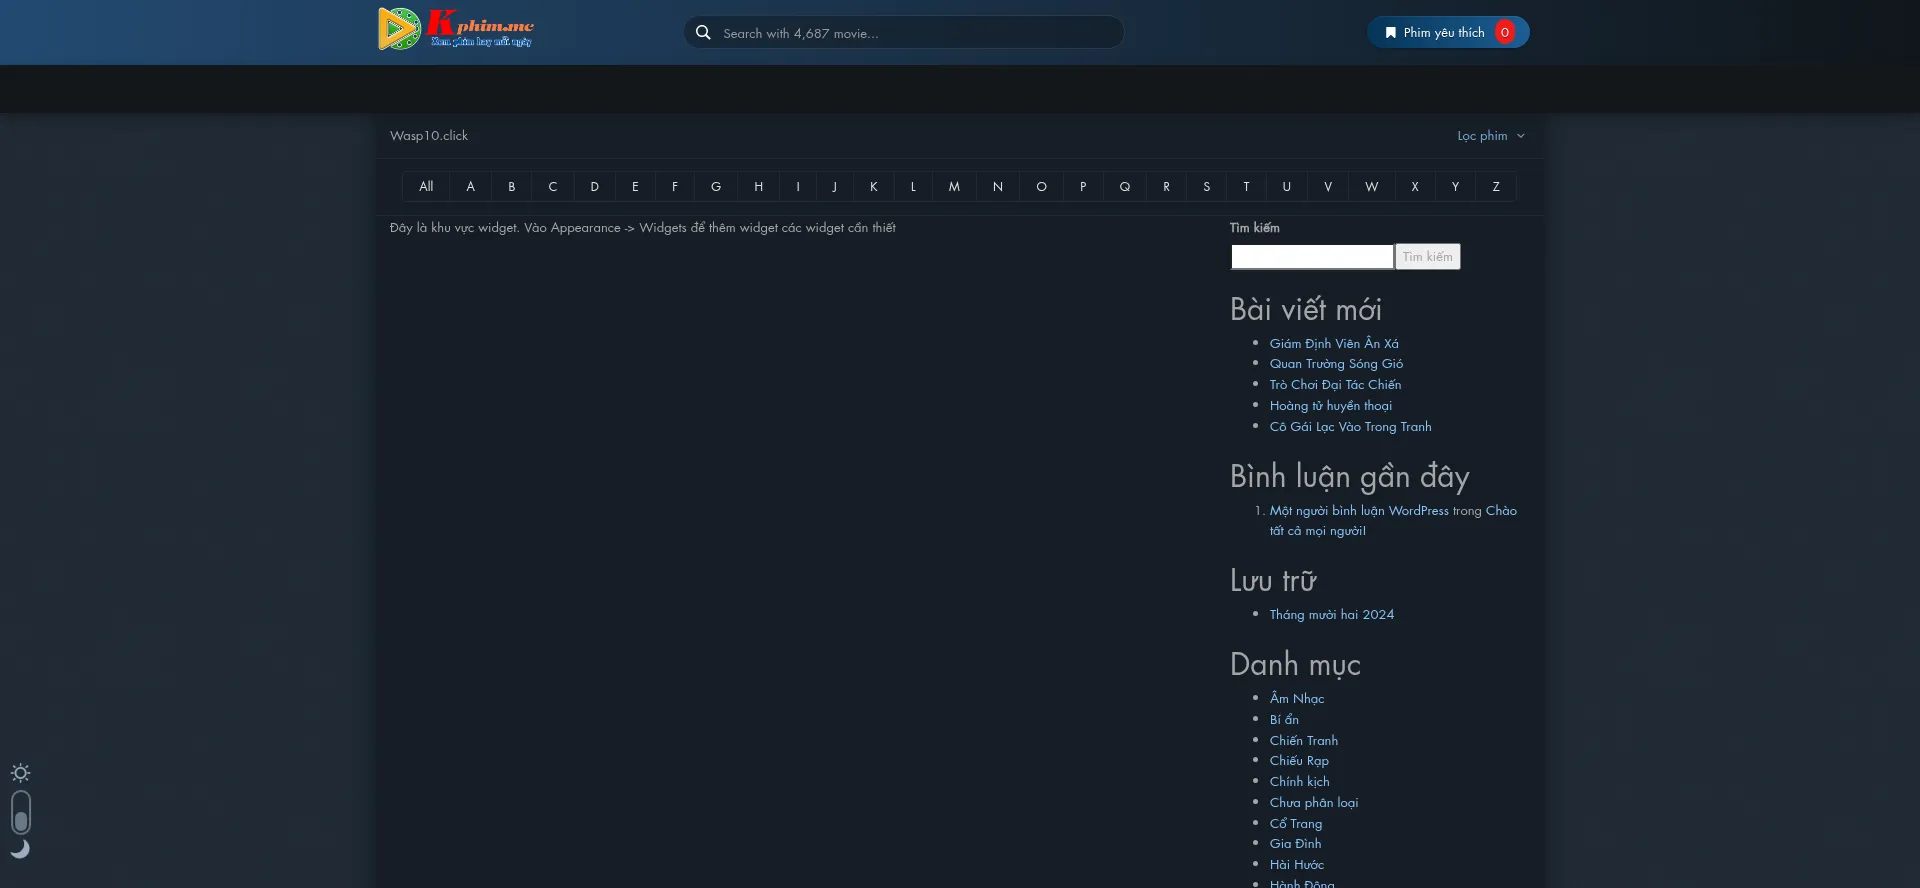Open the Chưa phân loại category
The image size is (1920, 888).
click(1314, 803)
